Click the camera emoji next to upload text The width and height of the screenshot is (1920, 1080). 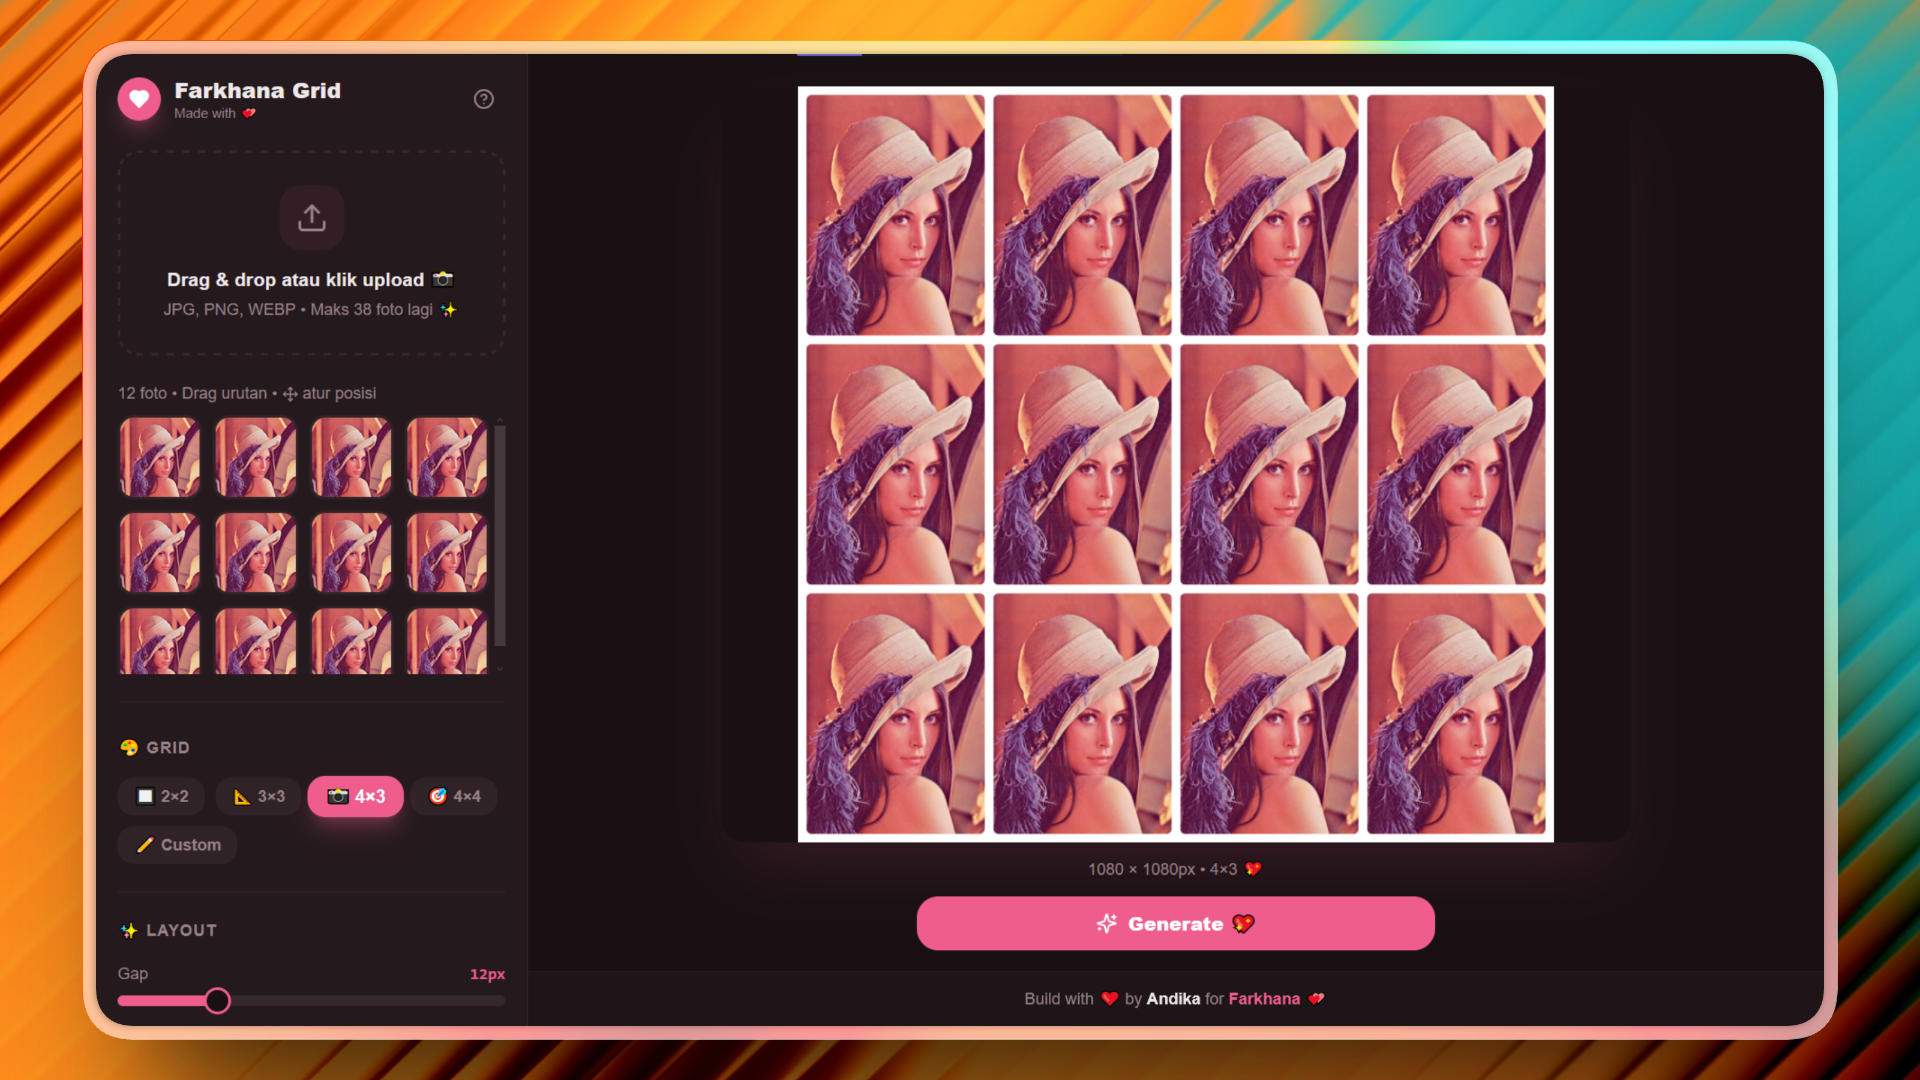point(443,280)
